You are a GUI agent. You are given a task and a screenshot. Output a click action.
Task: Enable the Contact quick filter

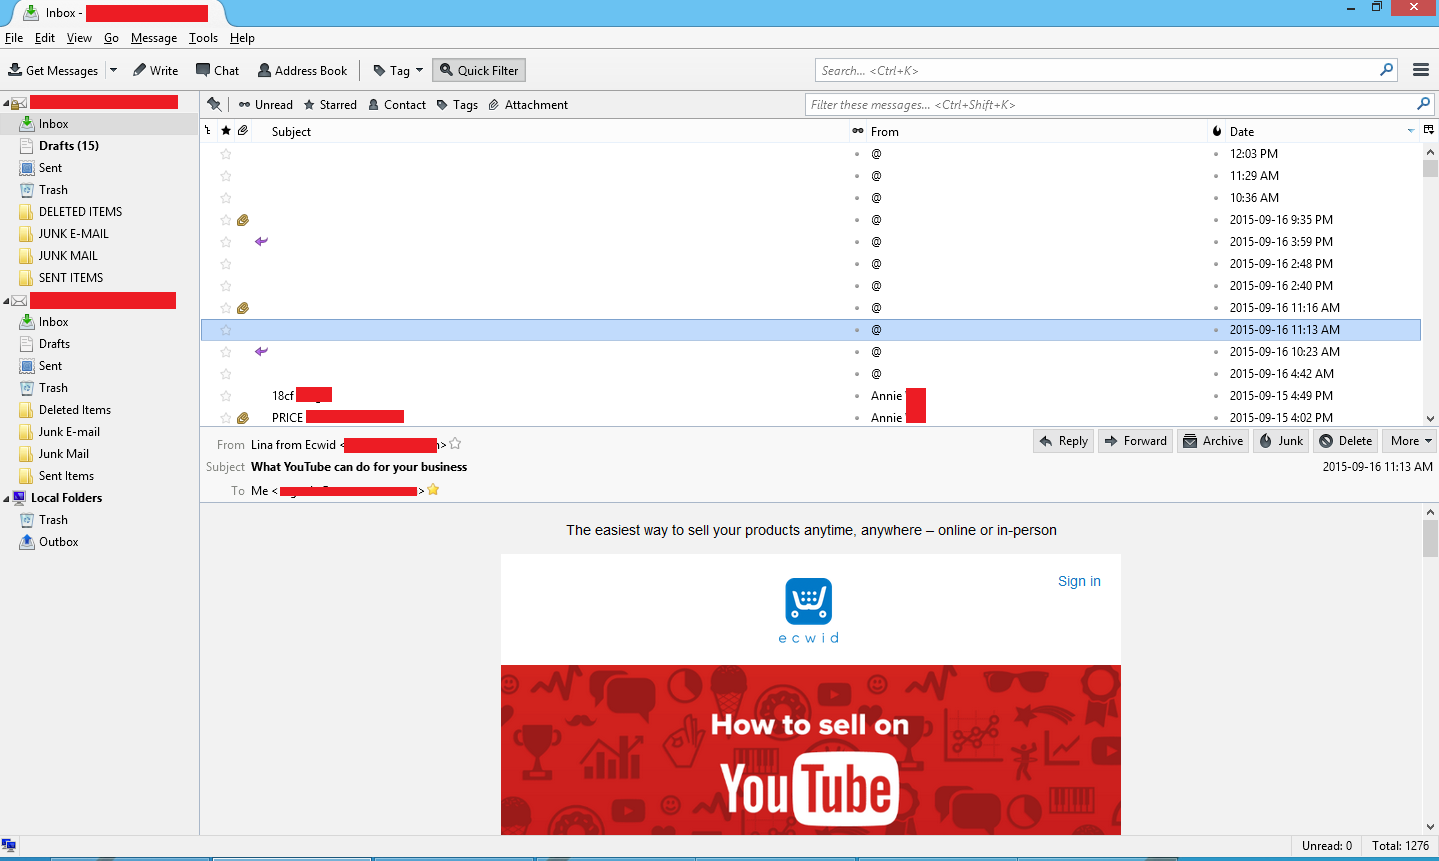tap(397, 104)
